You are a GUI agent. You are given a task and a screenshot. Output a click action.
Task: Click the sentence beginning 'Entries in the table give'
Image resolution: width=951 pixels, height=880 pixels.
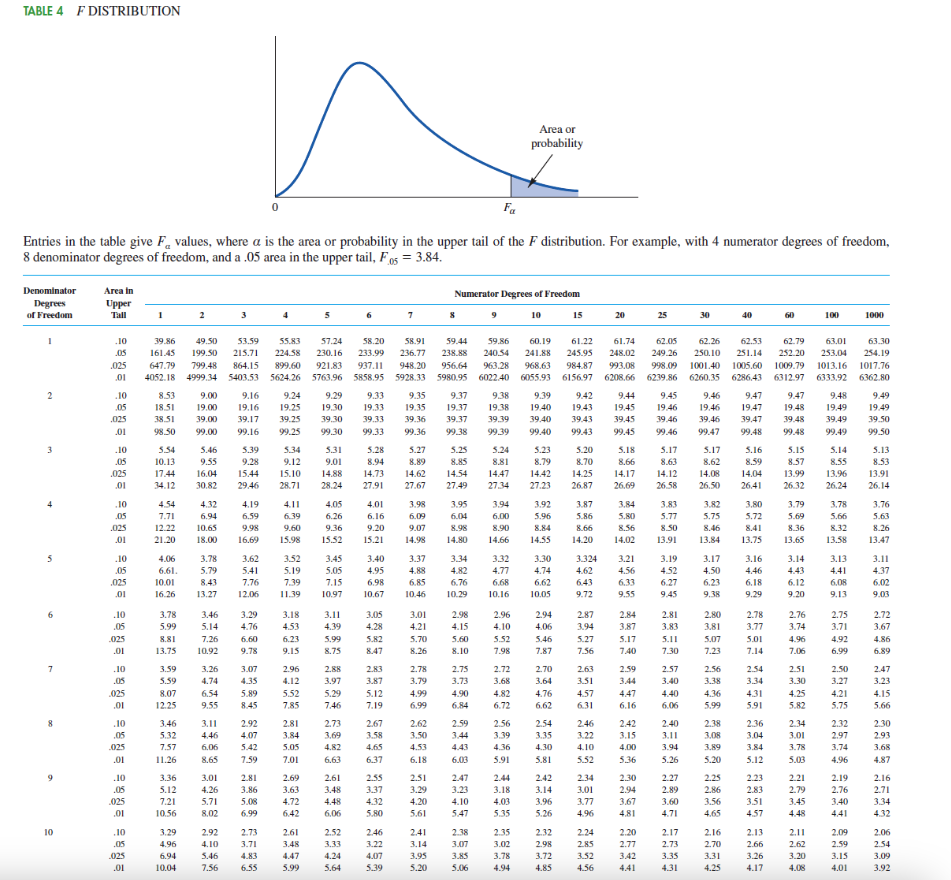coord(456,249)
